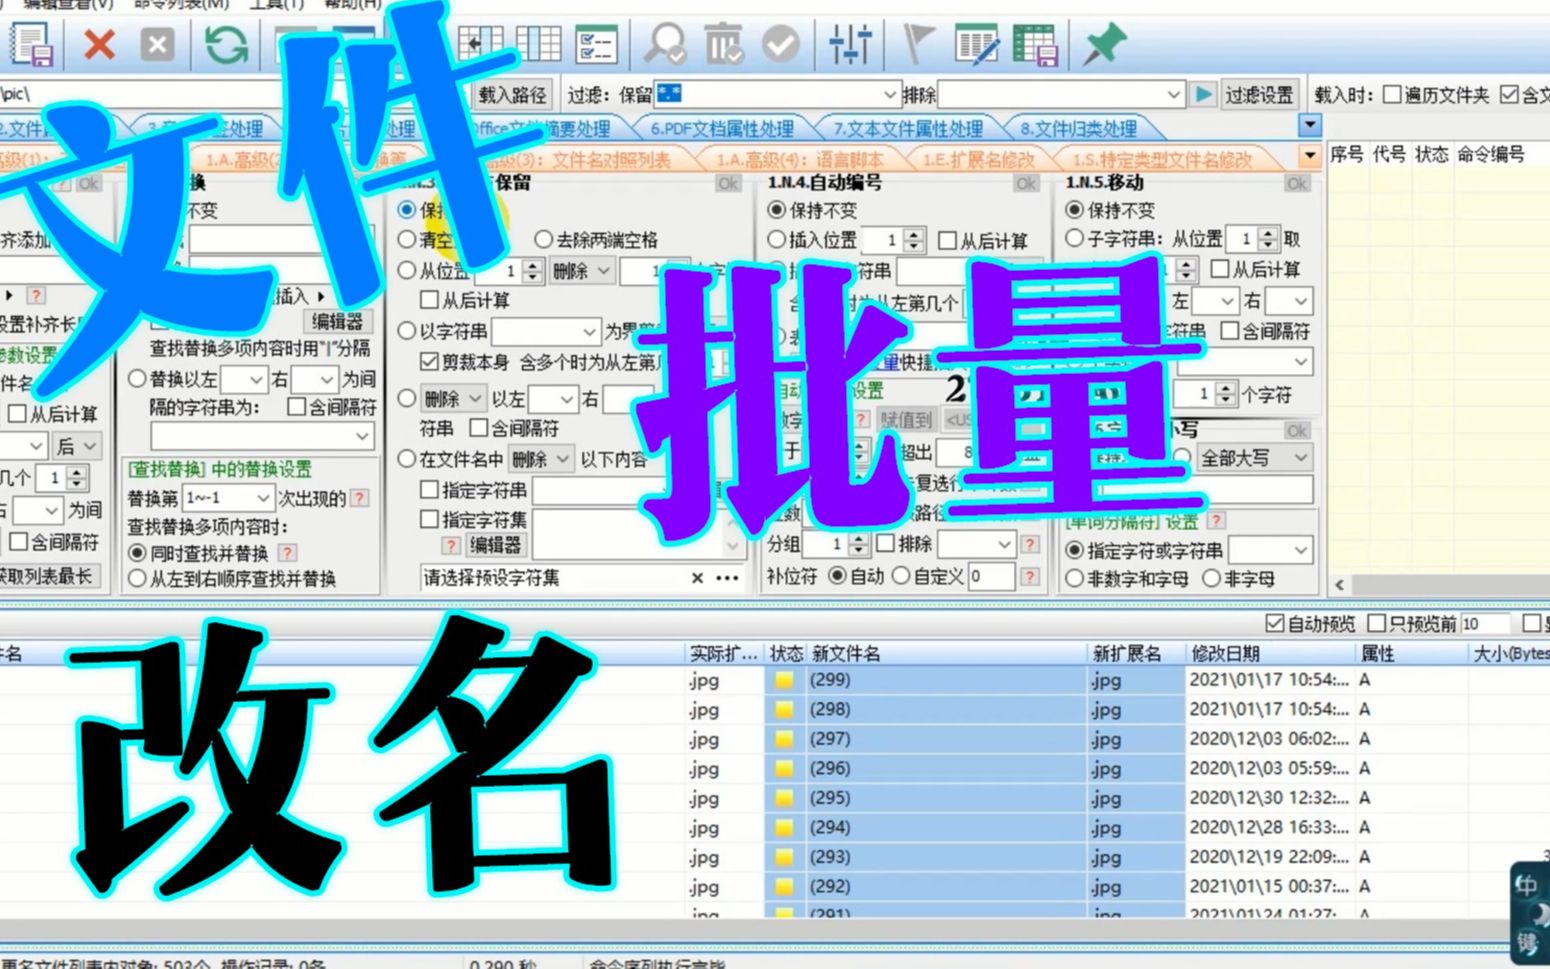Click the help icon beside 单词分隔符 设置
This screenshot has width=1550, height=969.
[x=1216, y=521]
